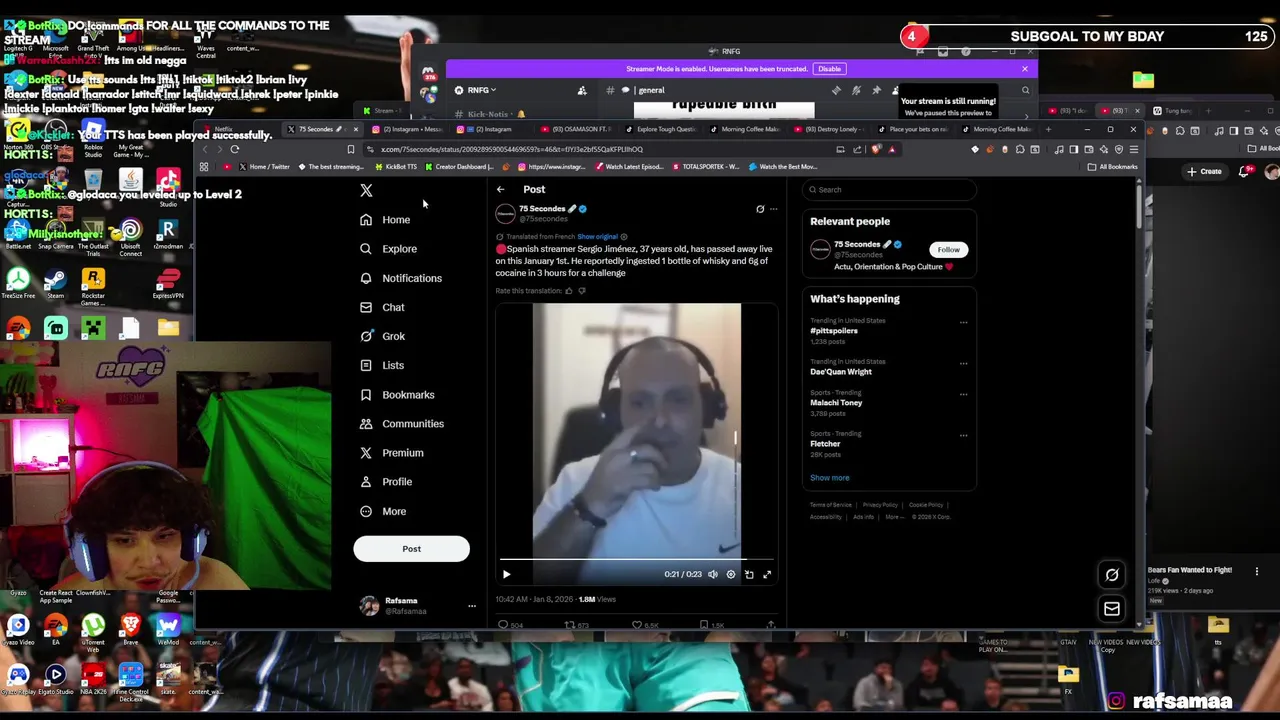Rate the translation thumbs up
1280x720 pixels.
click(x=569, y=291)
